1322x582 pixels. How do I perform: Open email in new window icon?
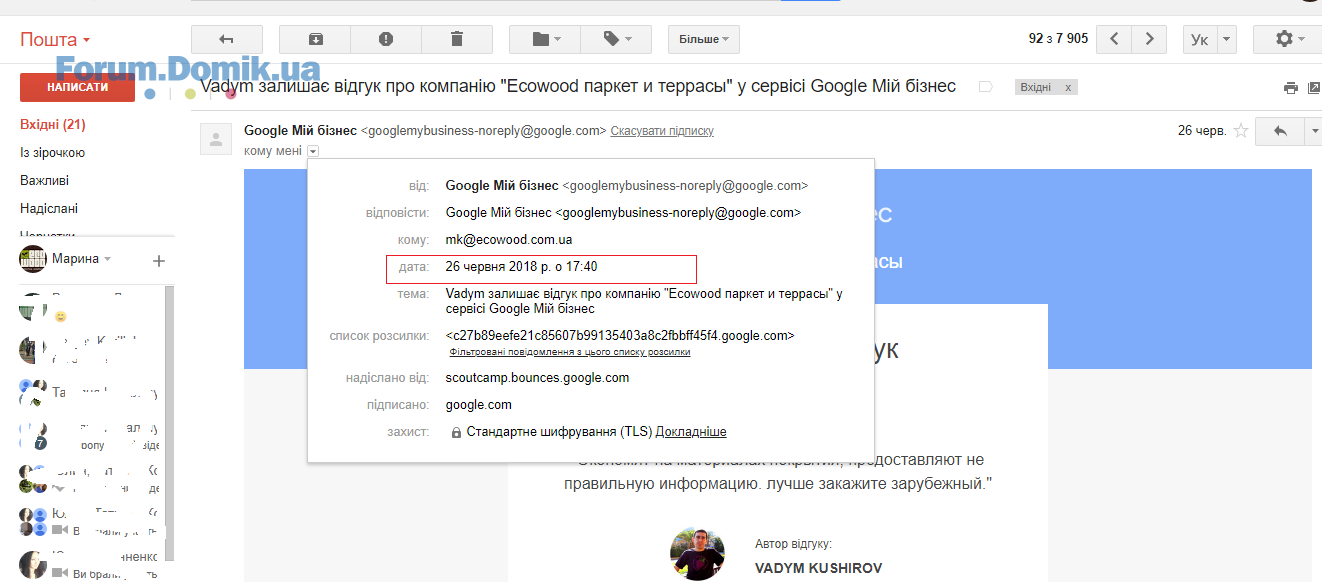coord(1314,88)
